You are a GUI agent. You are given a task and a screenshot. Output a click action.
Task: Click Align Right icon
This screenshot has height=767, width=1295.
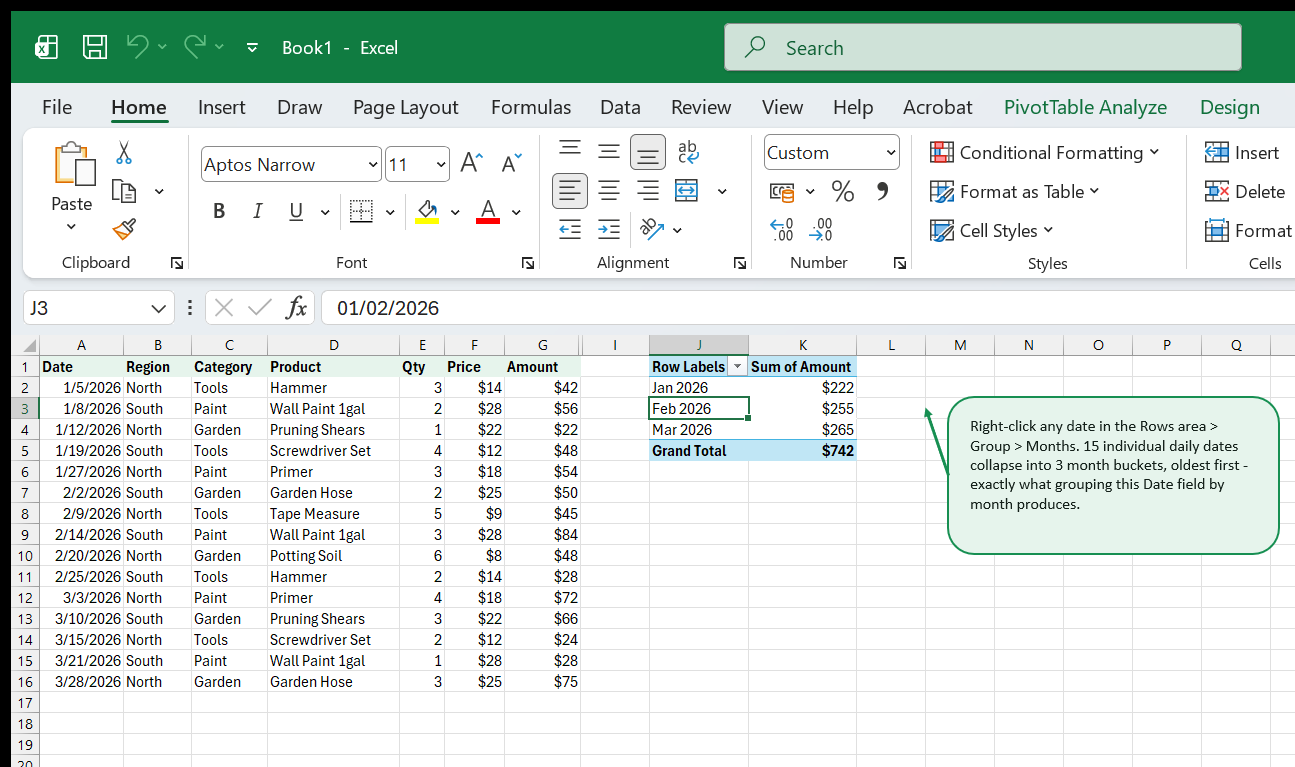(x=648, y=190)
